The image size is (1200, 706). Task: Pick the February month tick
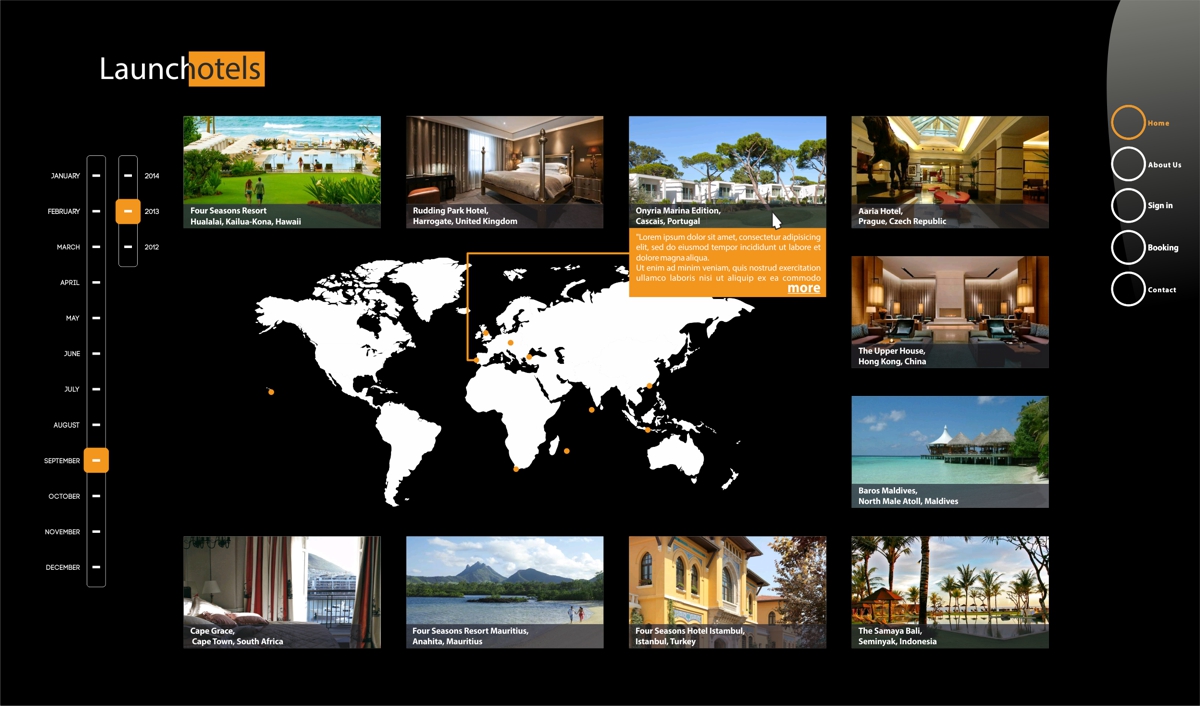pyautogui.click(x=96, y=211)
